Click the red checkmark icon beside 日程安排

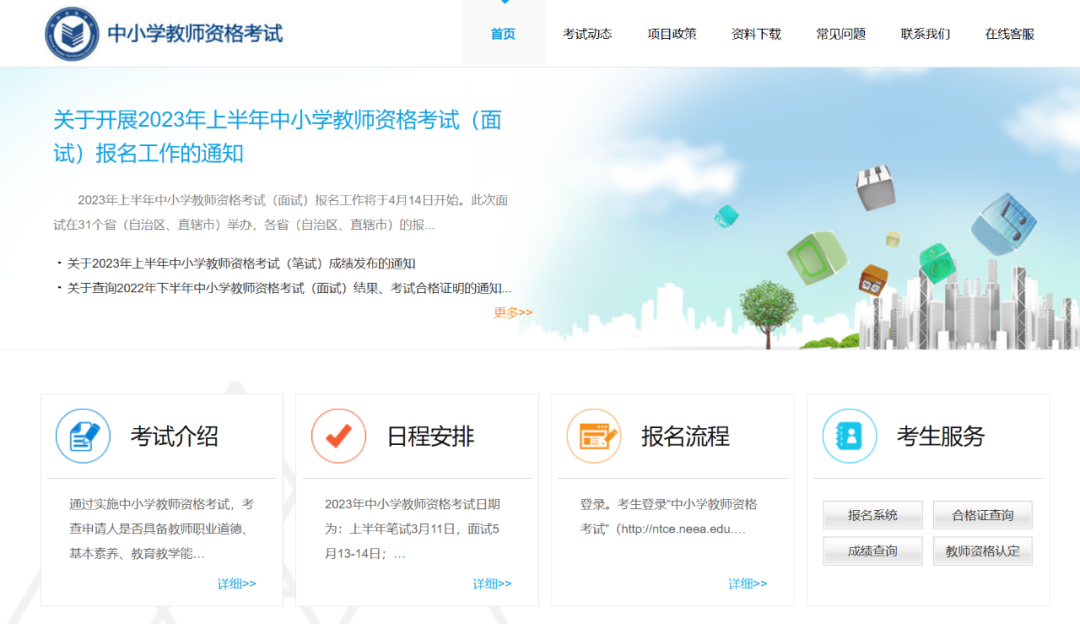[339, 436]
